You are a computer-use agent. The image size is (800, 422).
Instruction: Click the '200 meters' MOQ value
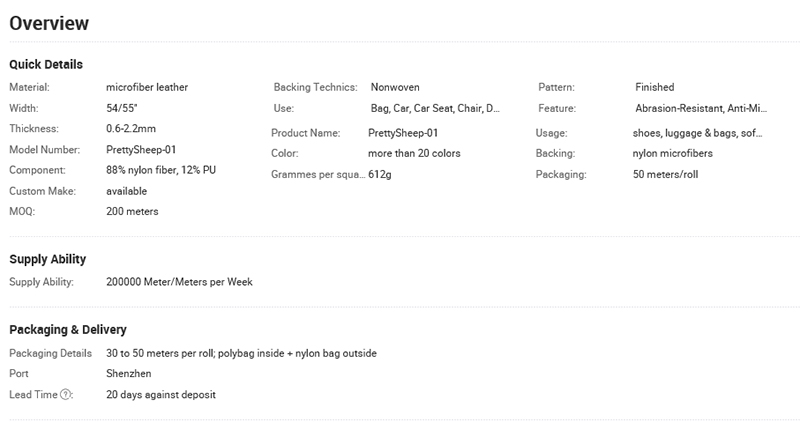pos(132,211)
